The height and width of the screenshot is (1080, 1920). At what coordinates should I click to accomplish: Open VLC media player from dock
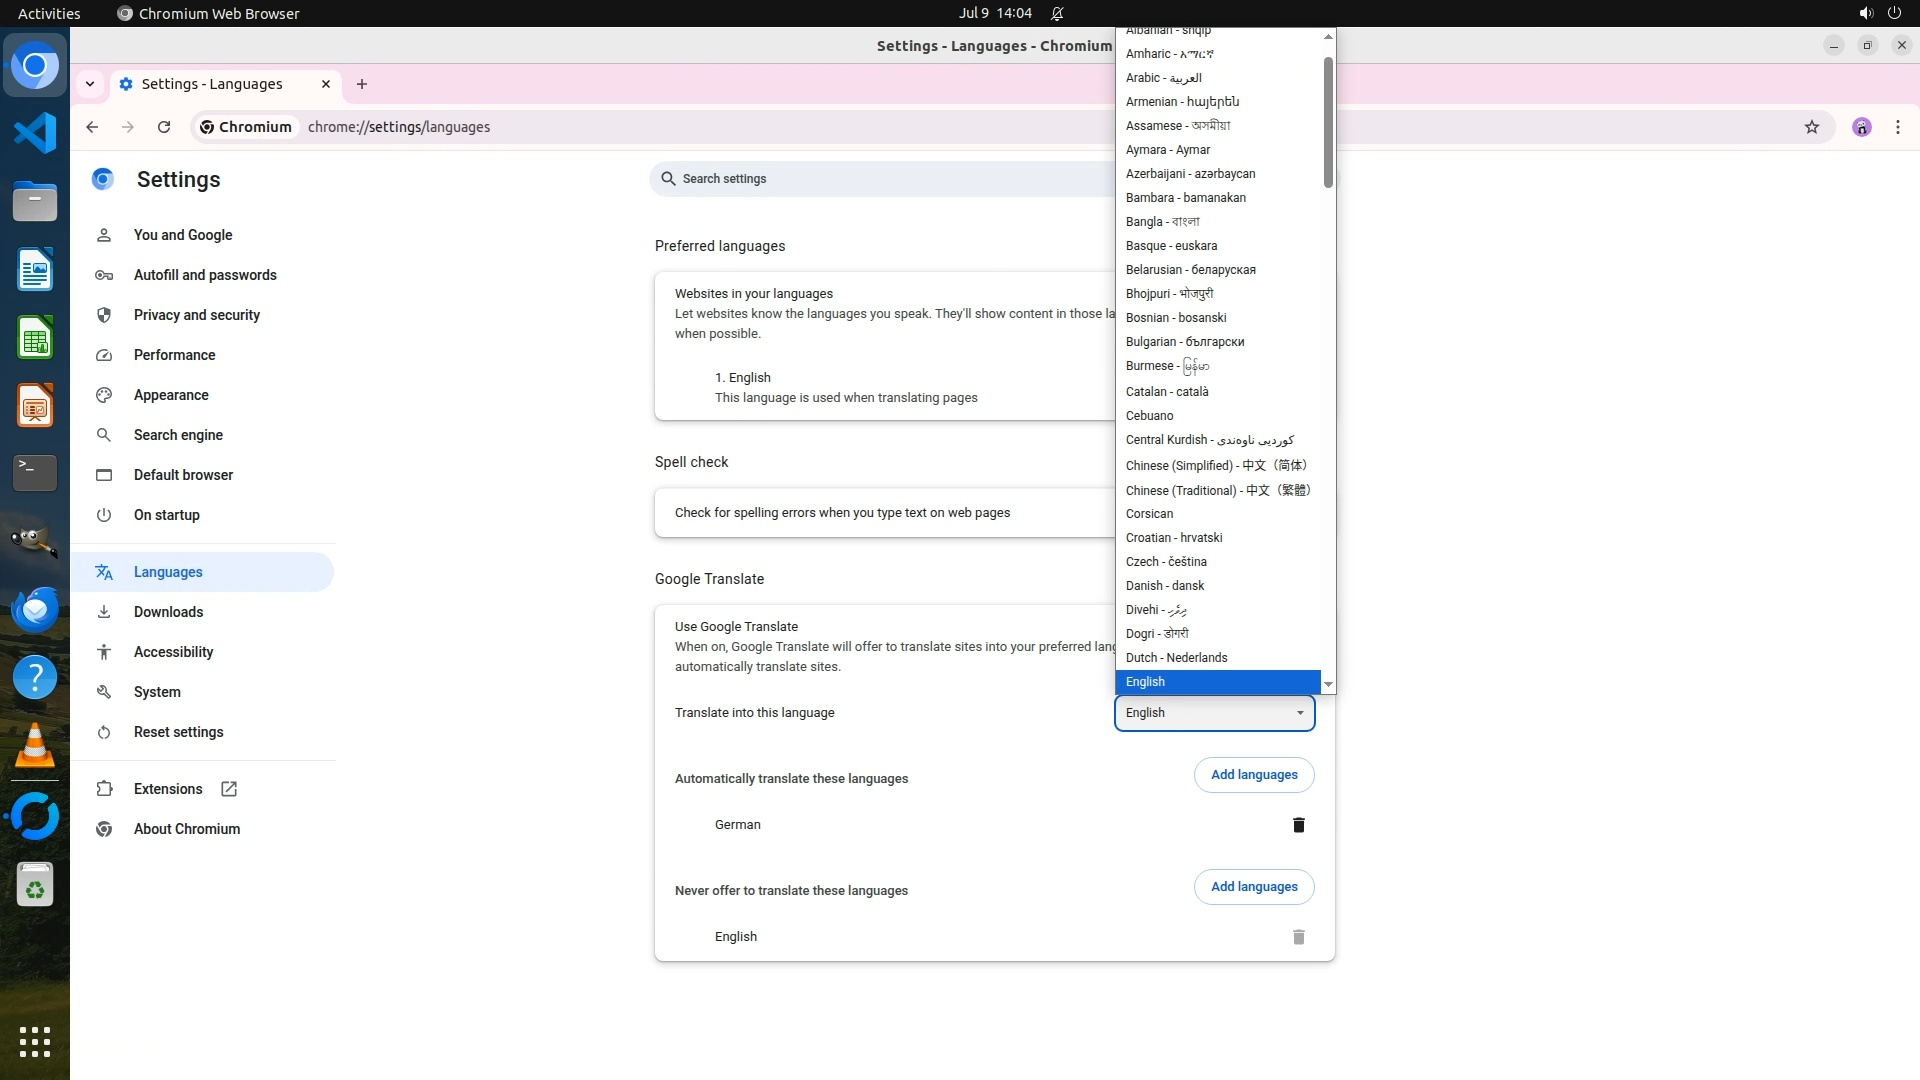click(35, 746)
